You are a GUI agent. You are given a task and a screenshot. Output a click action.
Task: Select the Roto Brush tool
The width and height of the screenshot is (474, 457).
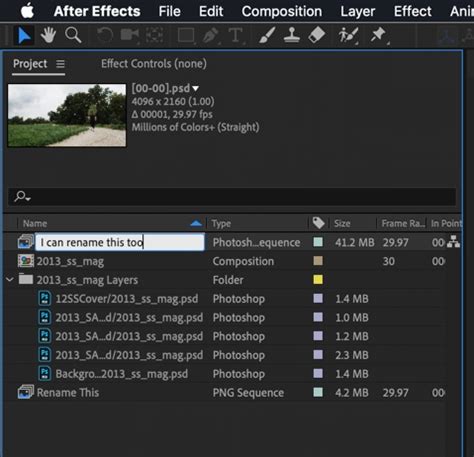[x=348, y=35]
